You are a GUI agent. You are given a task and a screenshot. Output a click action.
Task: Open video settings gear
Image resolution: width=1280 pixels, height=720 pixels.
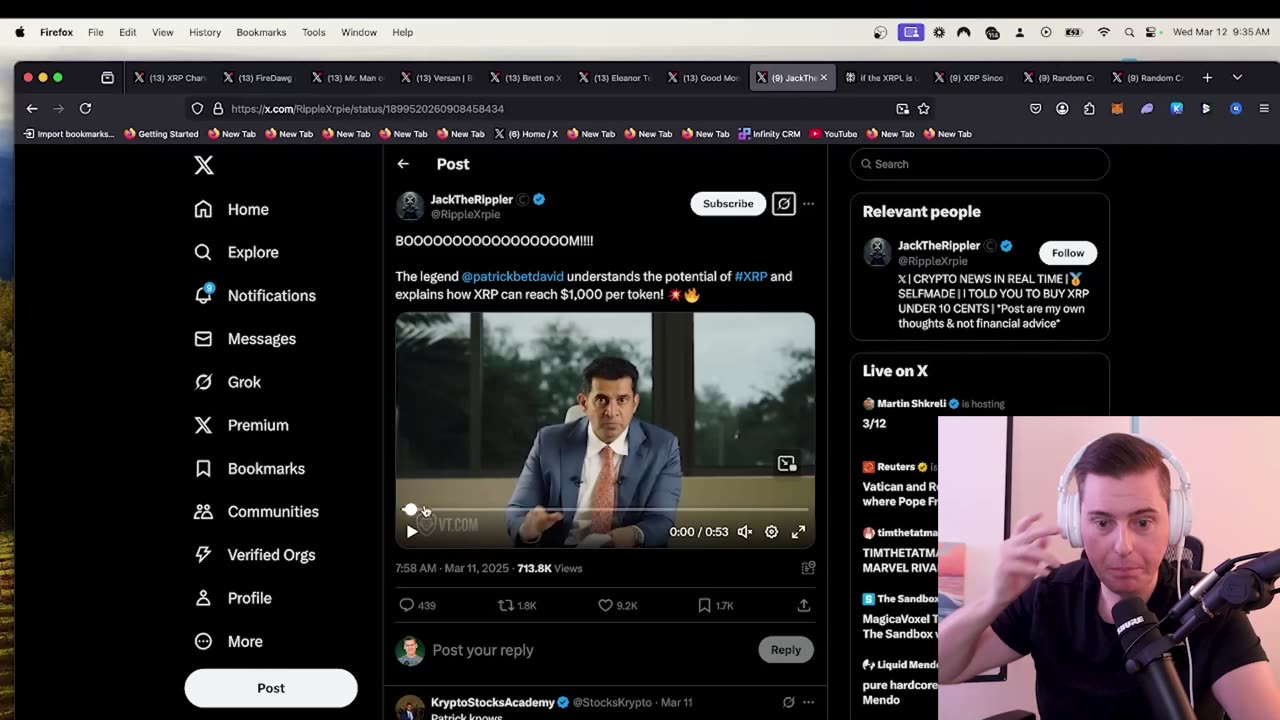(x=771, y=532)
